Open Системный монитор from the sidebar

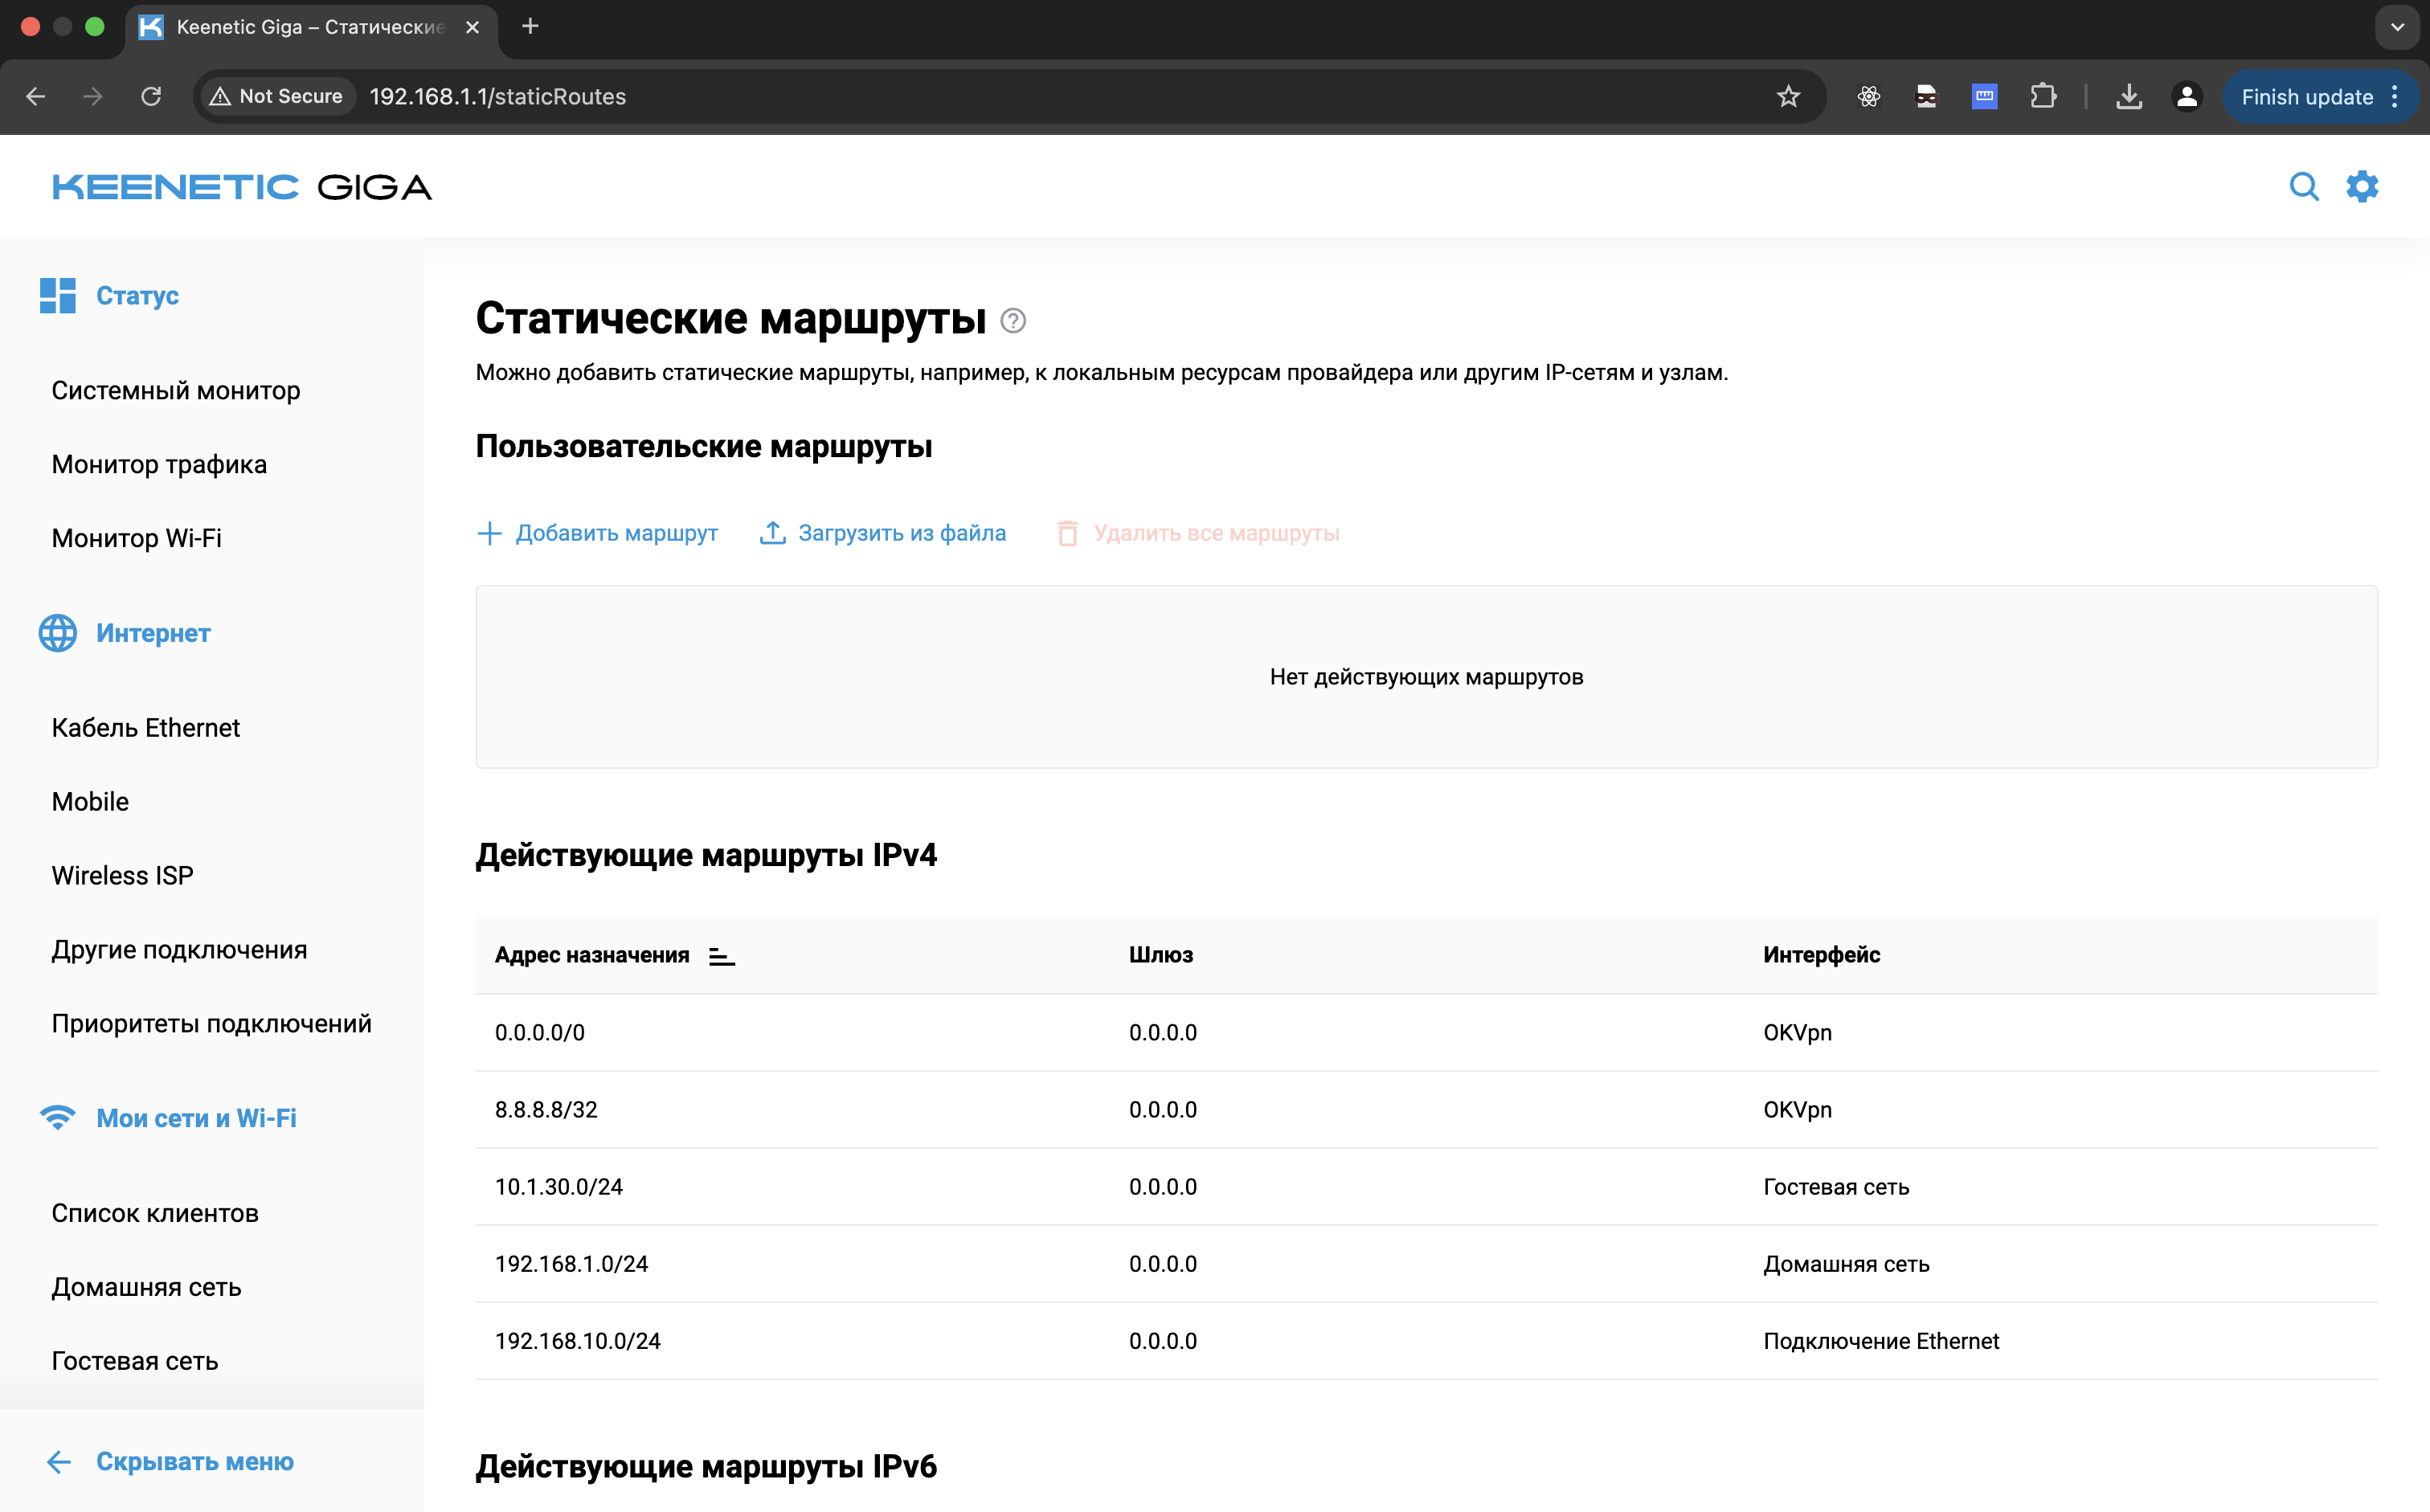pos(175,390)
